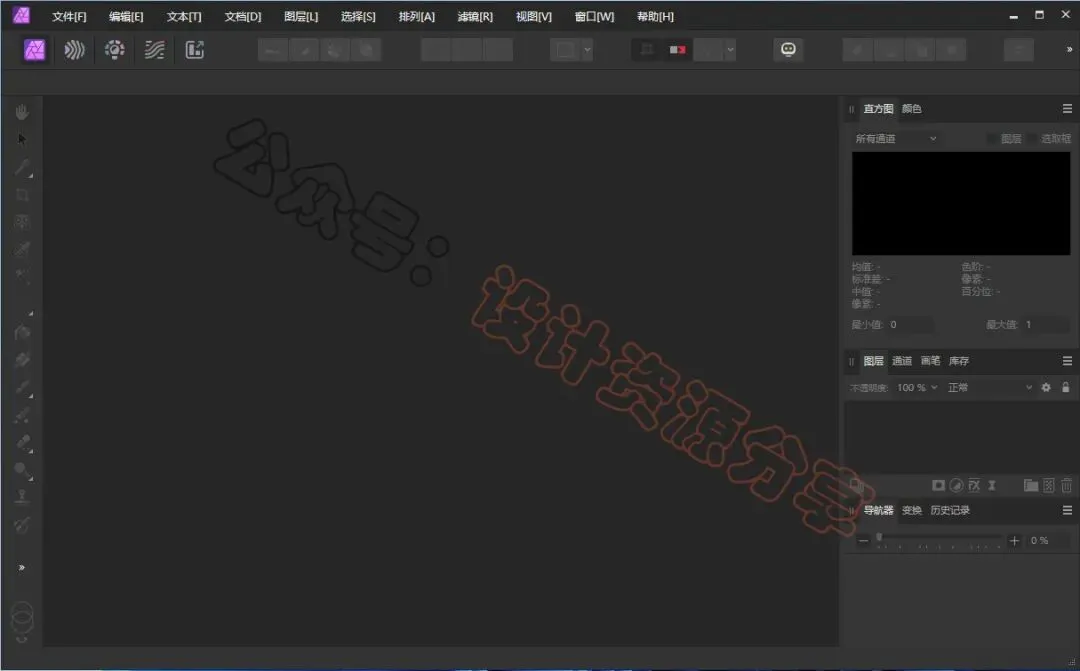Open the opacity 100 % dropdown
The width and height of the screenshot is (1080, 671).
click(x=917, y=387)
